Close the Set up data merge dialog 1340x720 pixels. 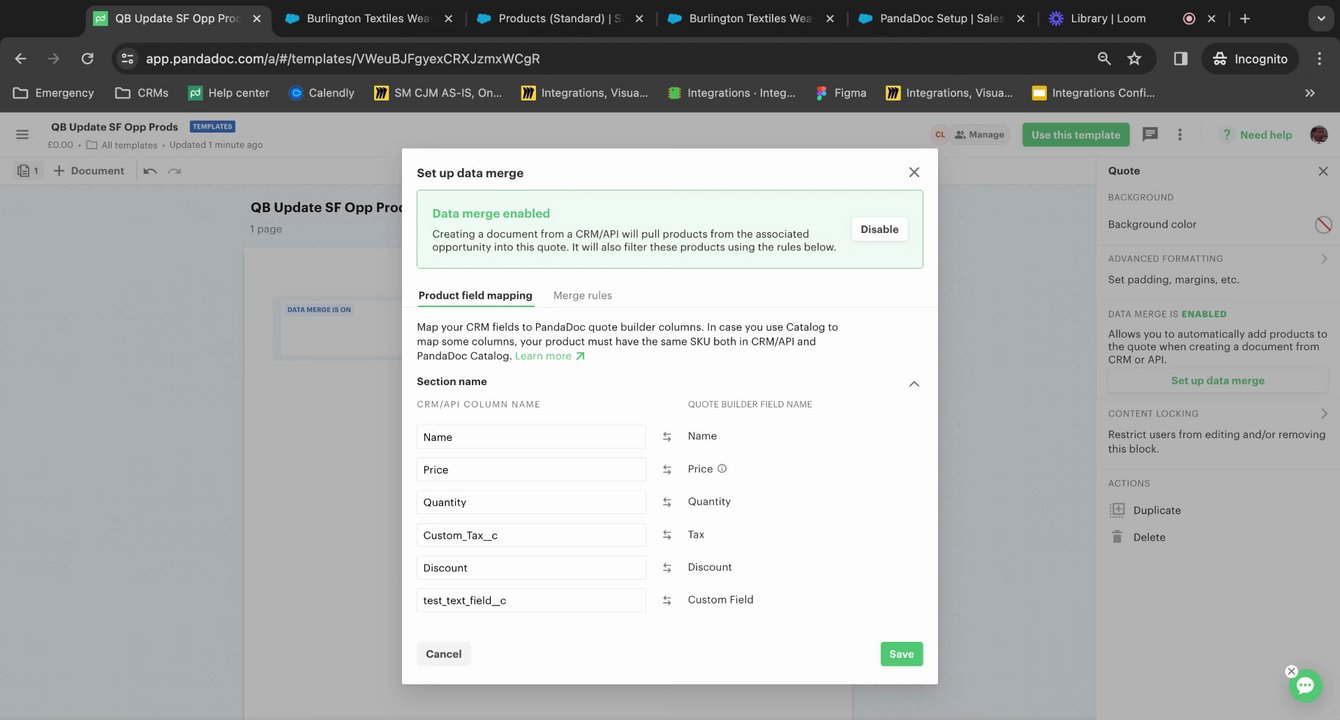coord(914,172)
